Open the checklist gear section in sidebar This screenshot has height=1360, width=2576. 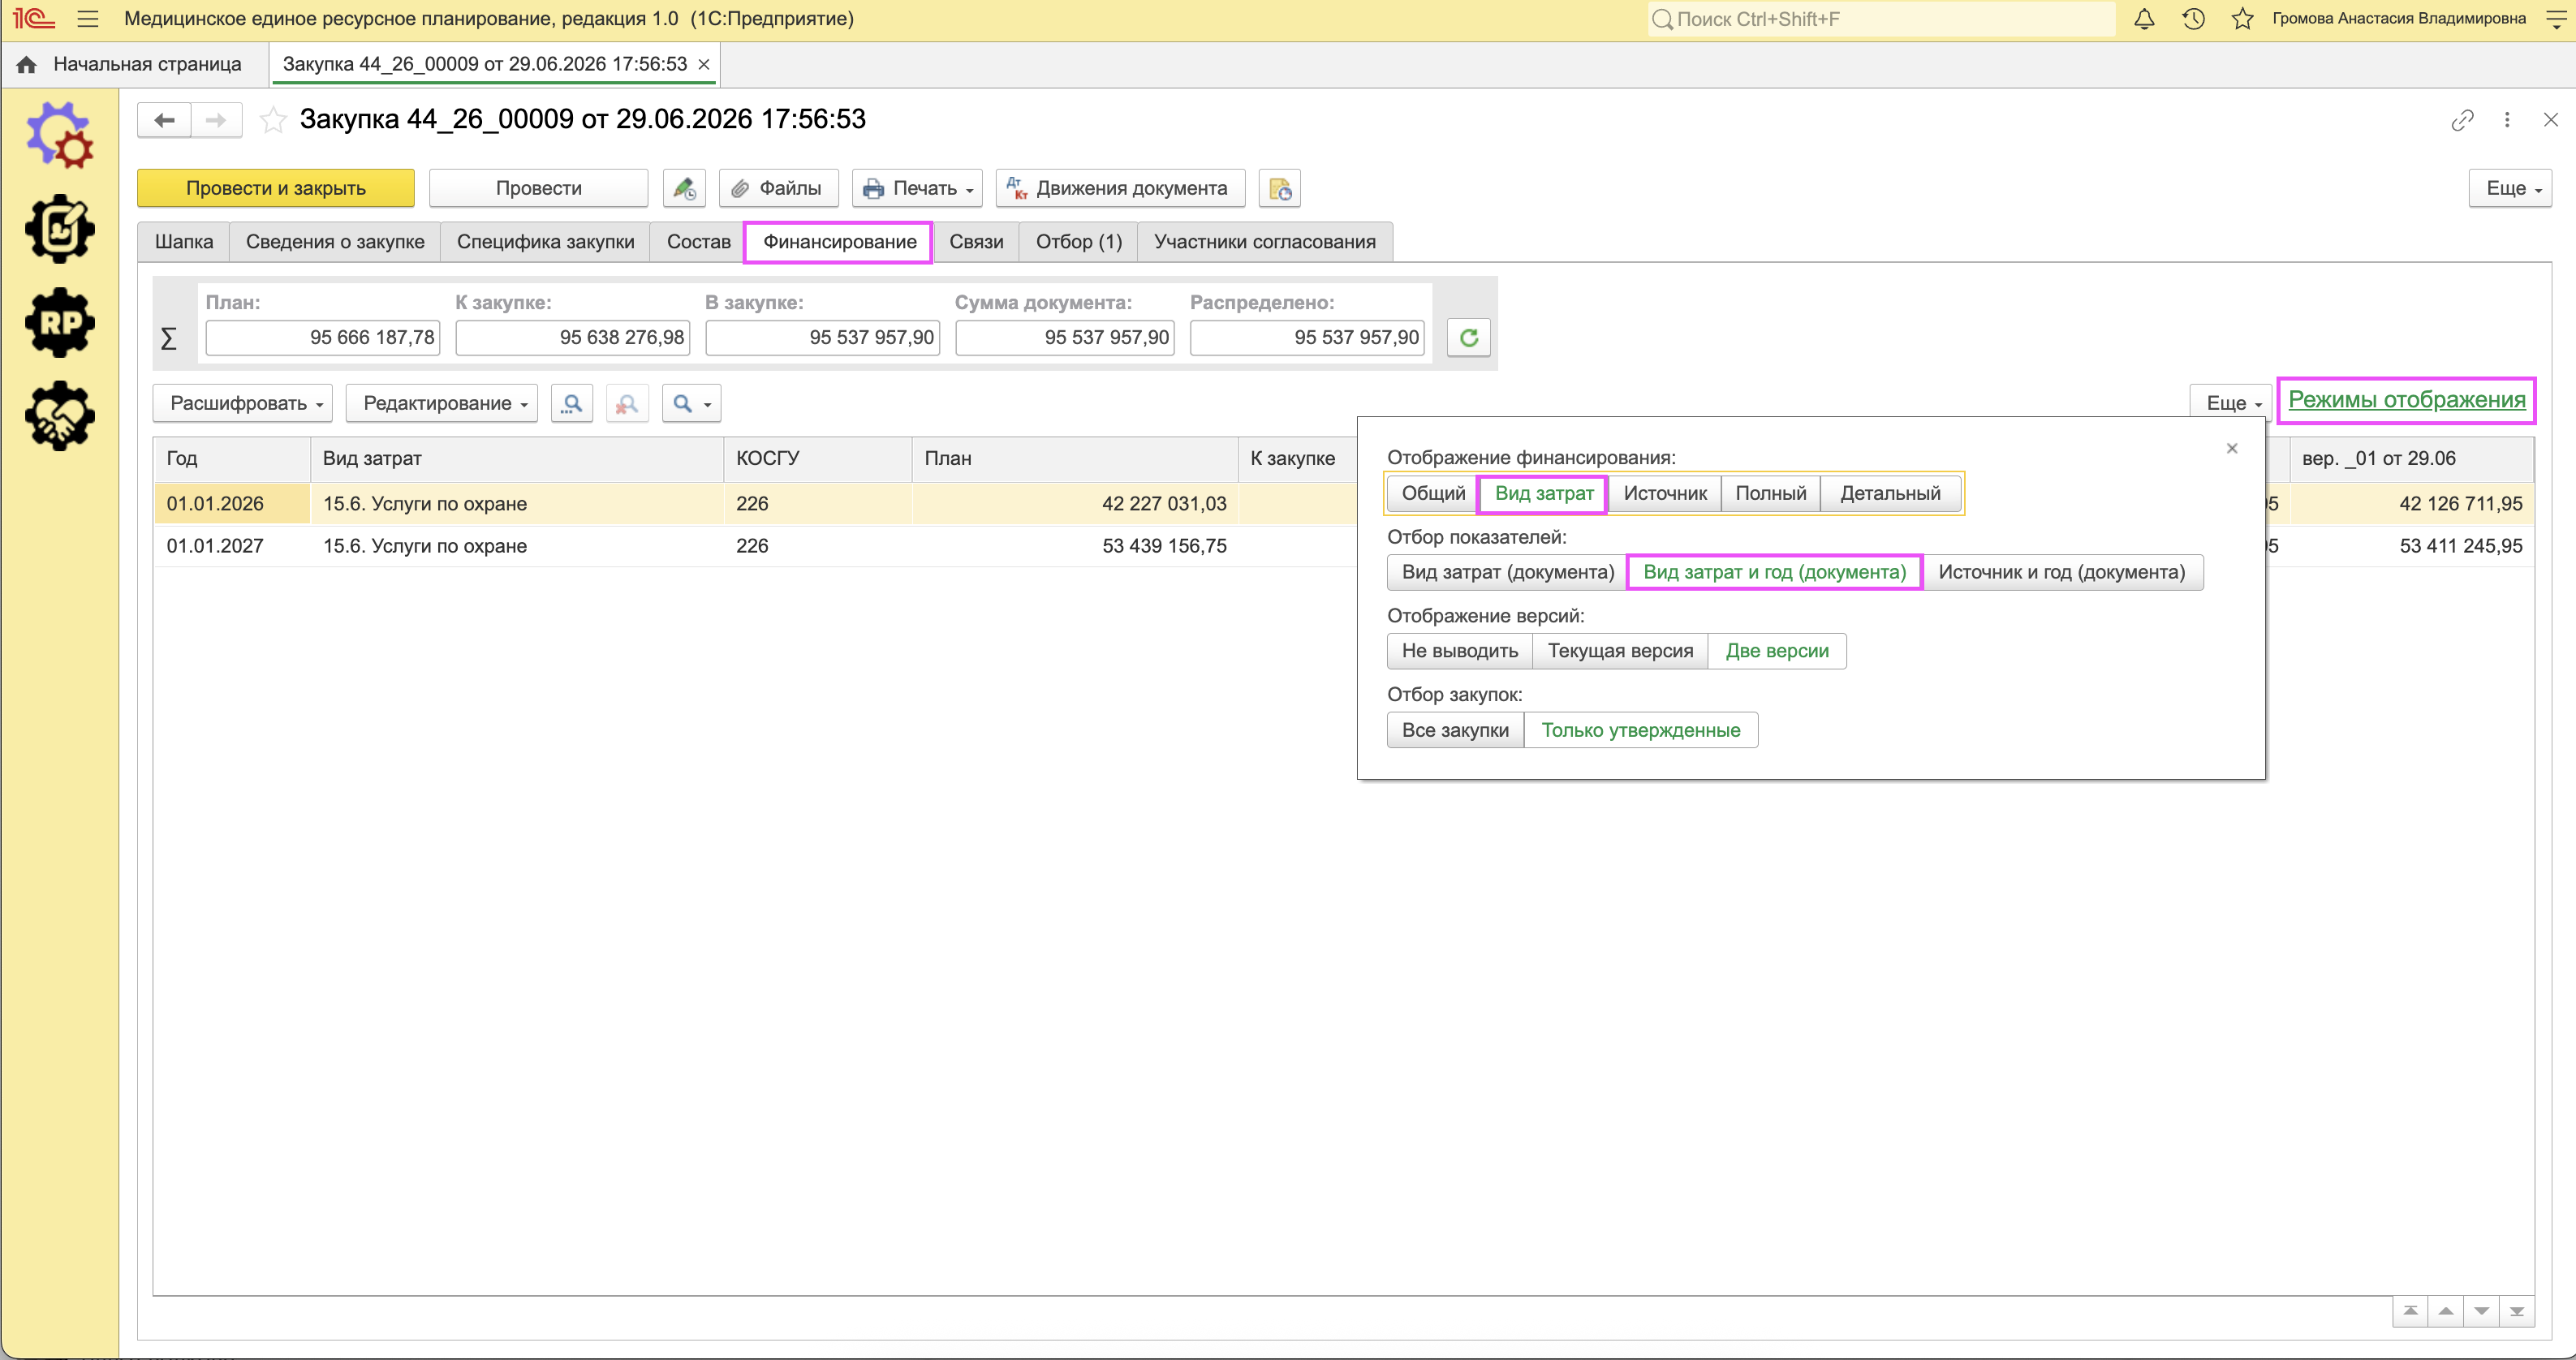coord(60,229)
